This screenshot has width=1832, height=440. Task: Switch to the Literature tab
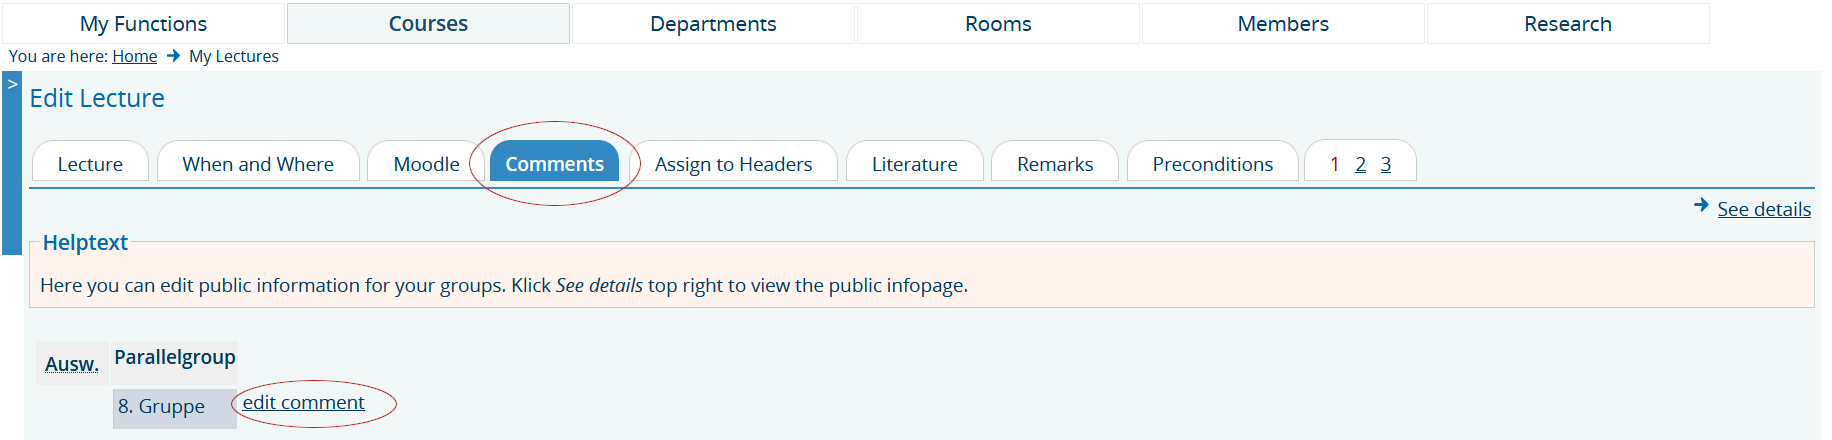tap(914, 163)
